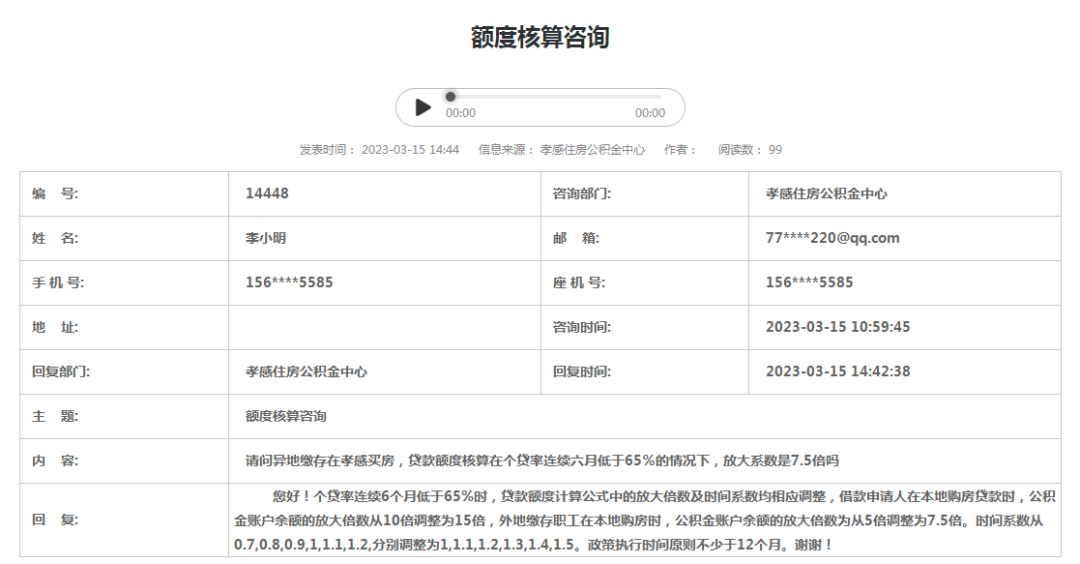This screenshot has height=564, width=1080.
Task: Click the name value 李小明
Action: [266, 238]
